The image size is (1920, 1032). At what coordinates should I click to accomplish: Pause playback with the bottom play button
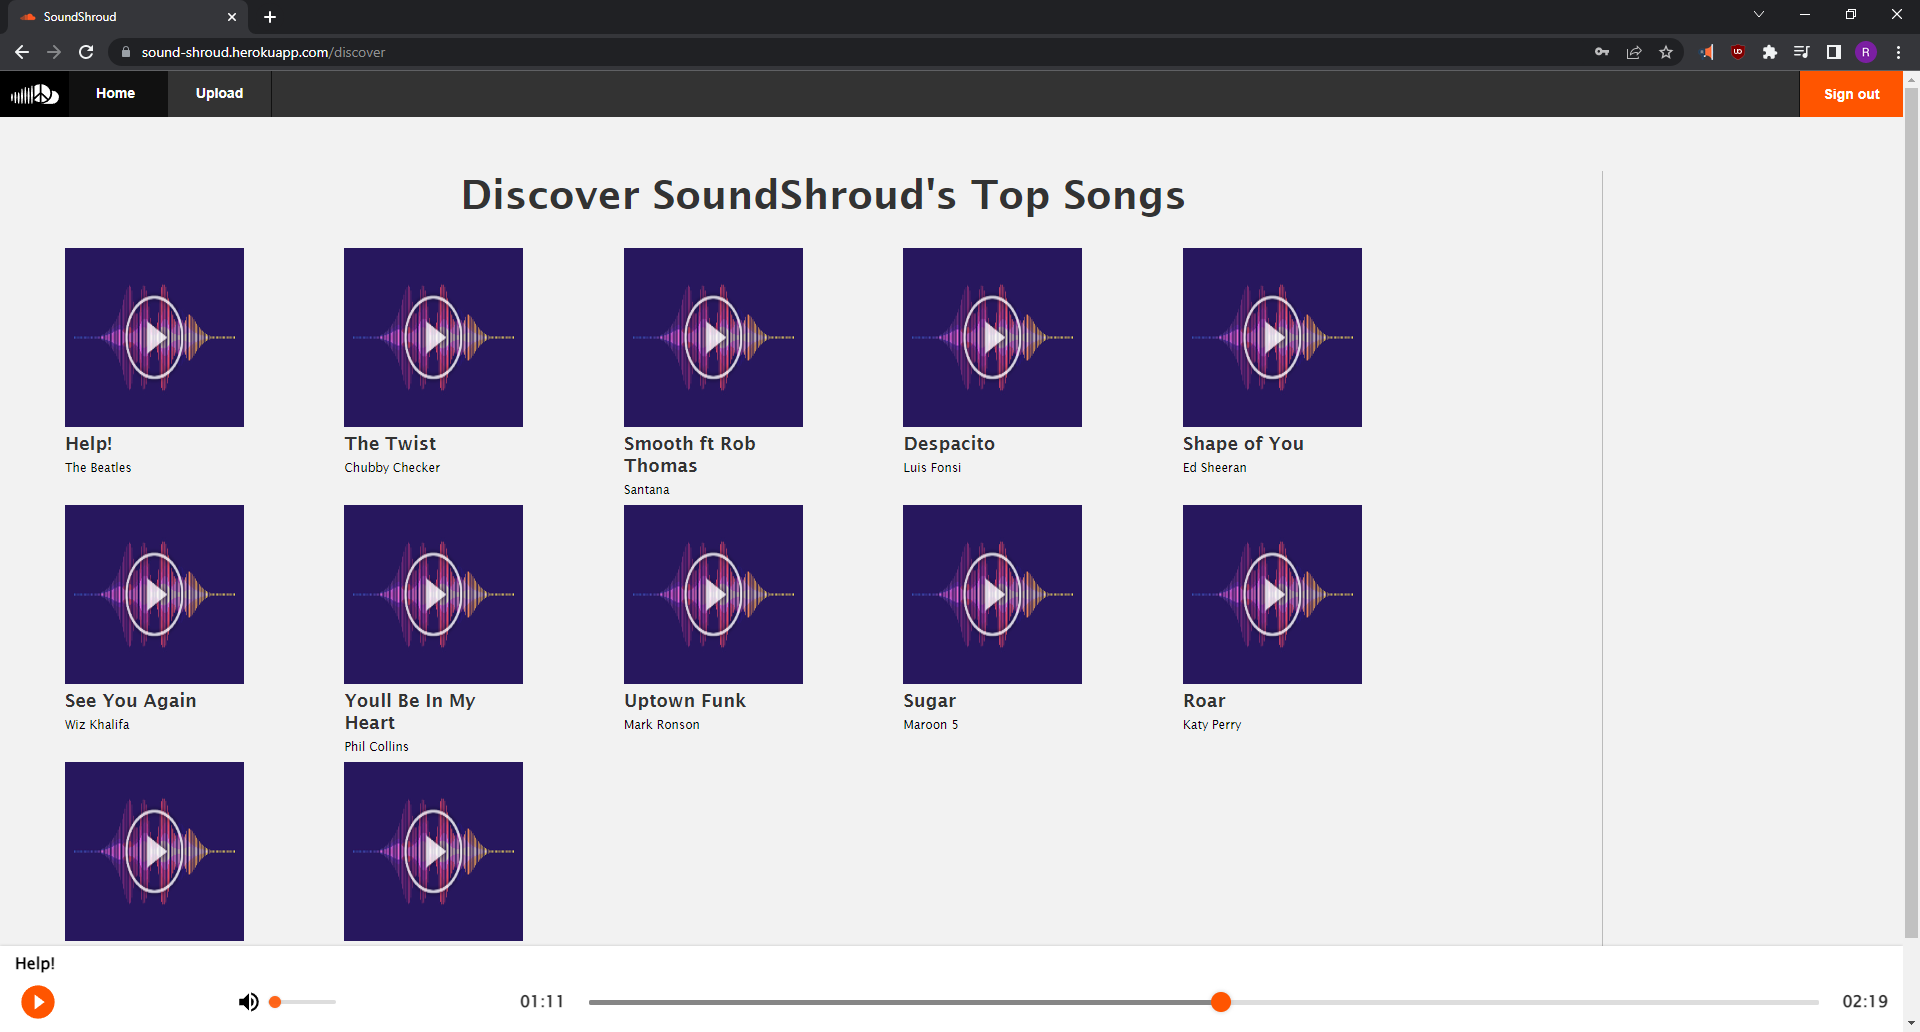click(38, 1001)
